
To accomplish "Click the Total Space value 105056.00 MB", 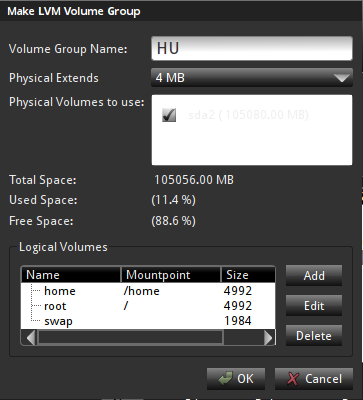I will pos(194,180).
